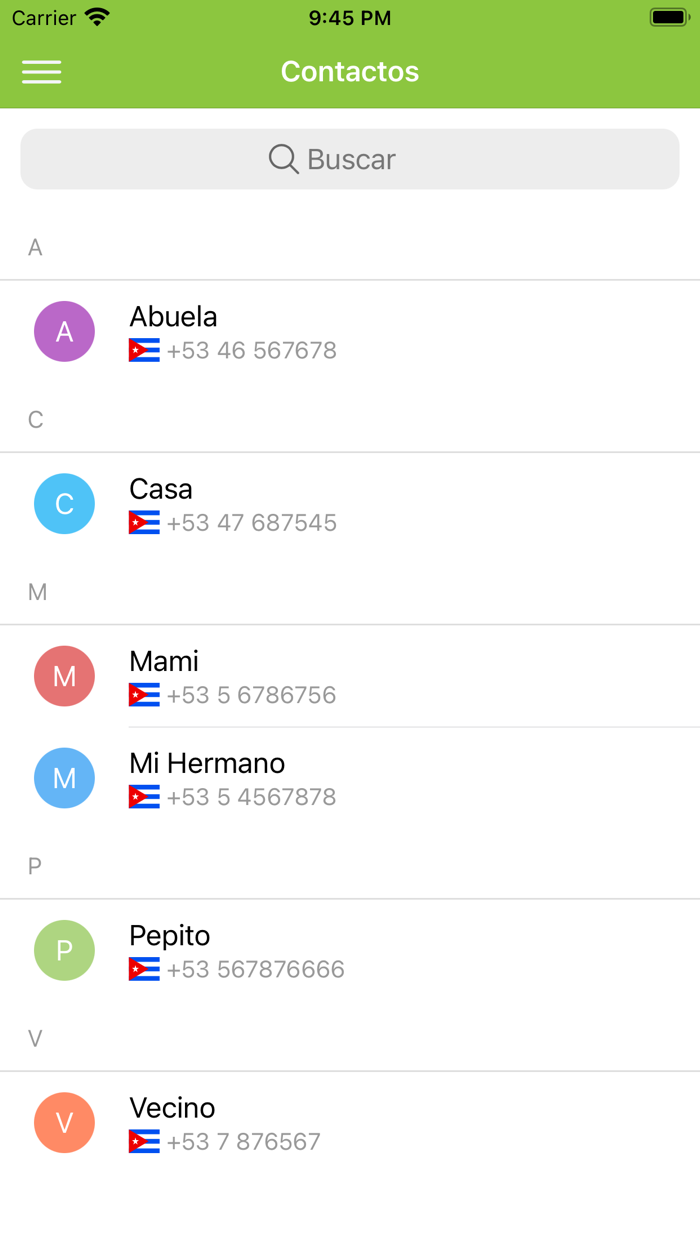Tap Casa's phone number +53 47 687545
This screenshot has width=700, height=1244.
[x=252, y=522]
